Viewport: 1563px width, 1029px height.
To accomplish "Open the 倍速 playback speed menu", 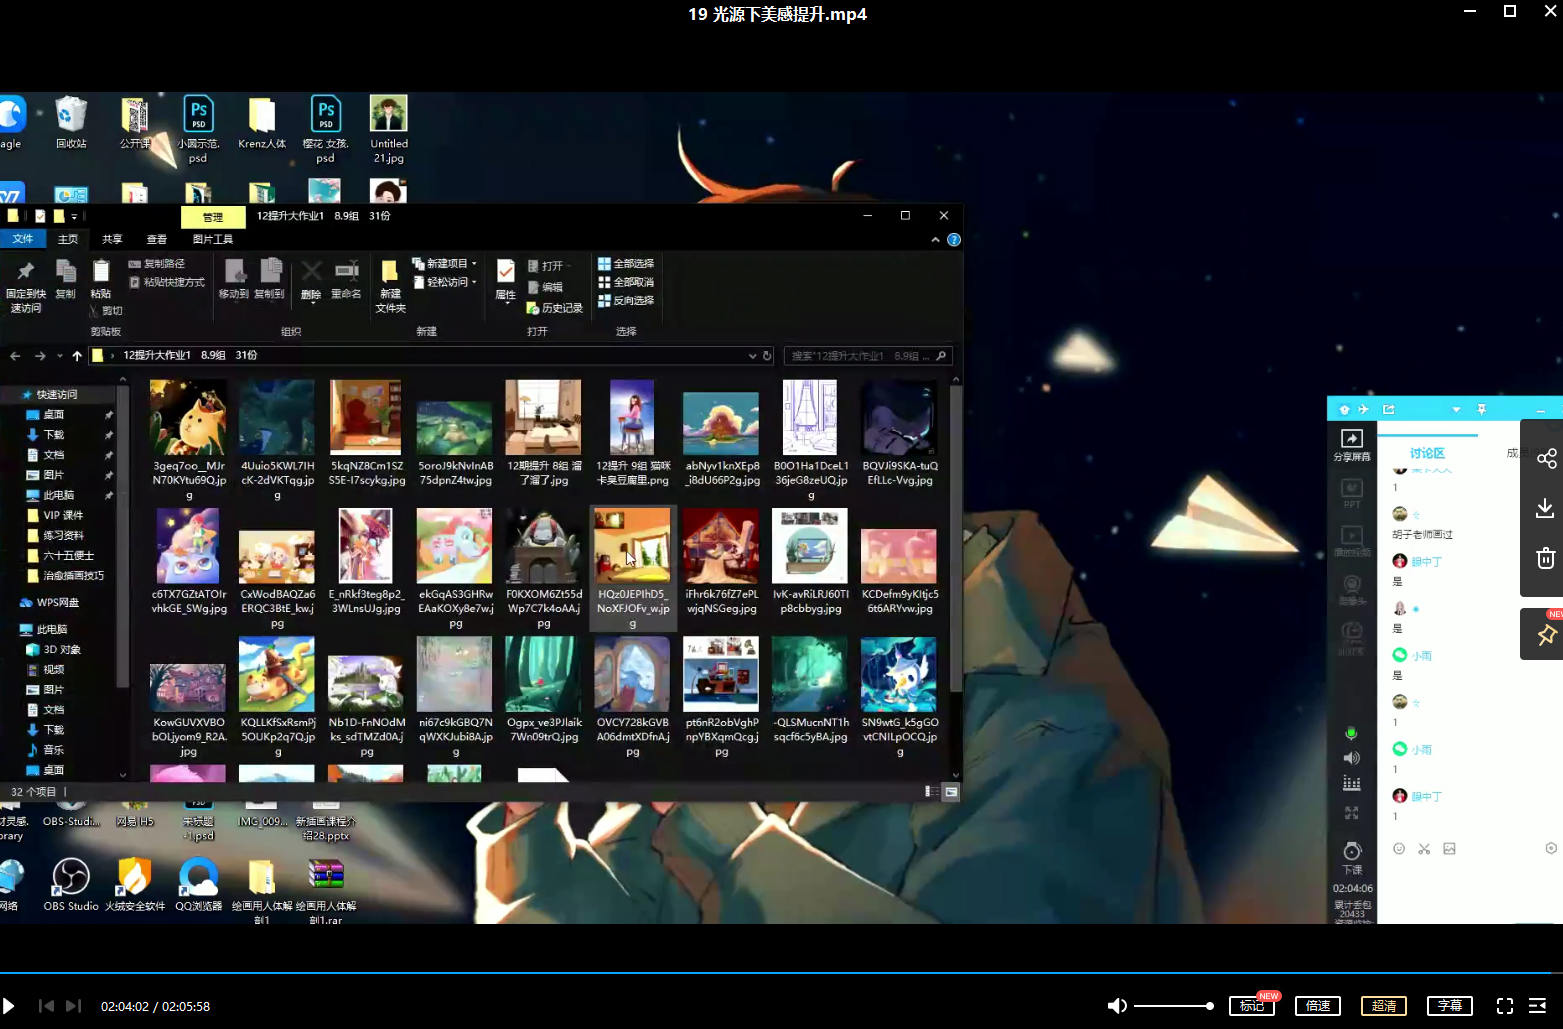I will pyautogui.click(x=1318, y=1006).
